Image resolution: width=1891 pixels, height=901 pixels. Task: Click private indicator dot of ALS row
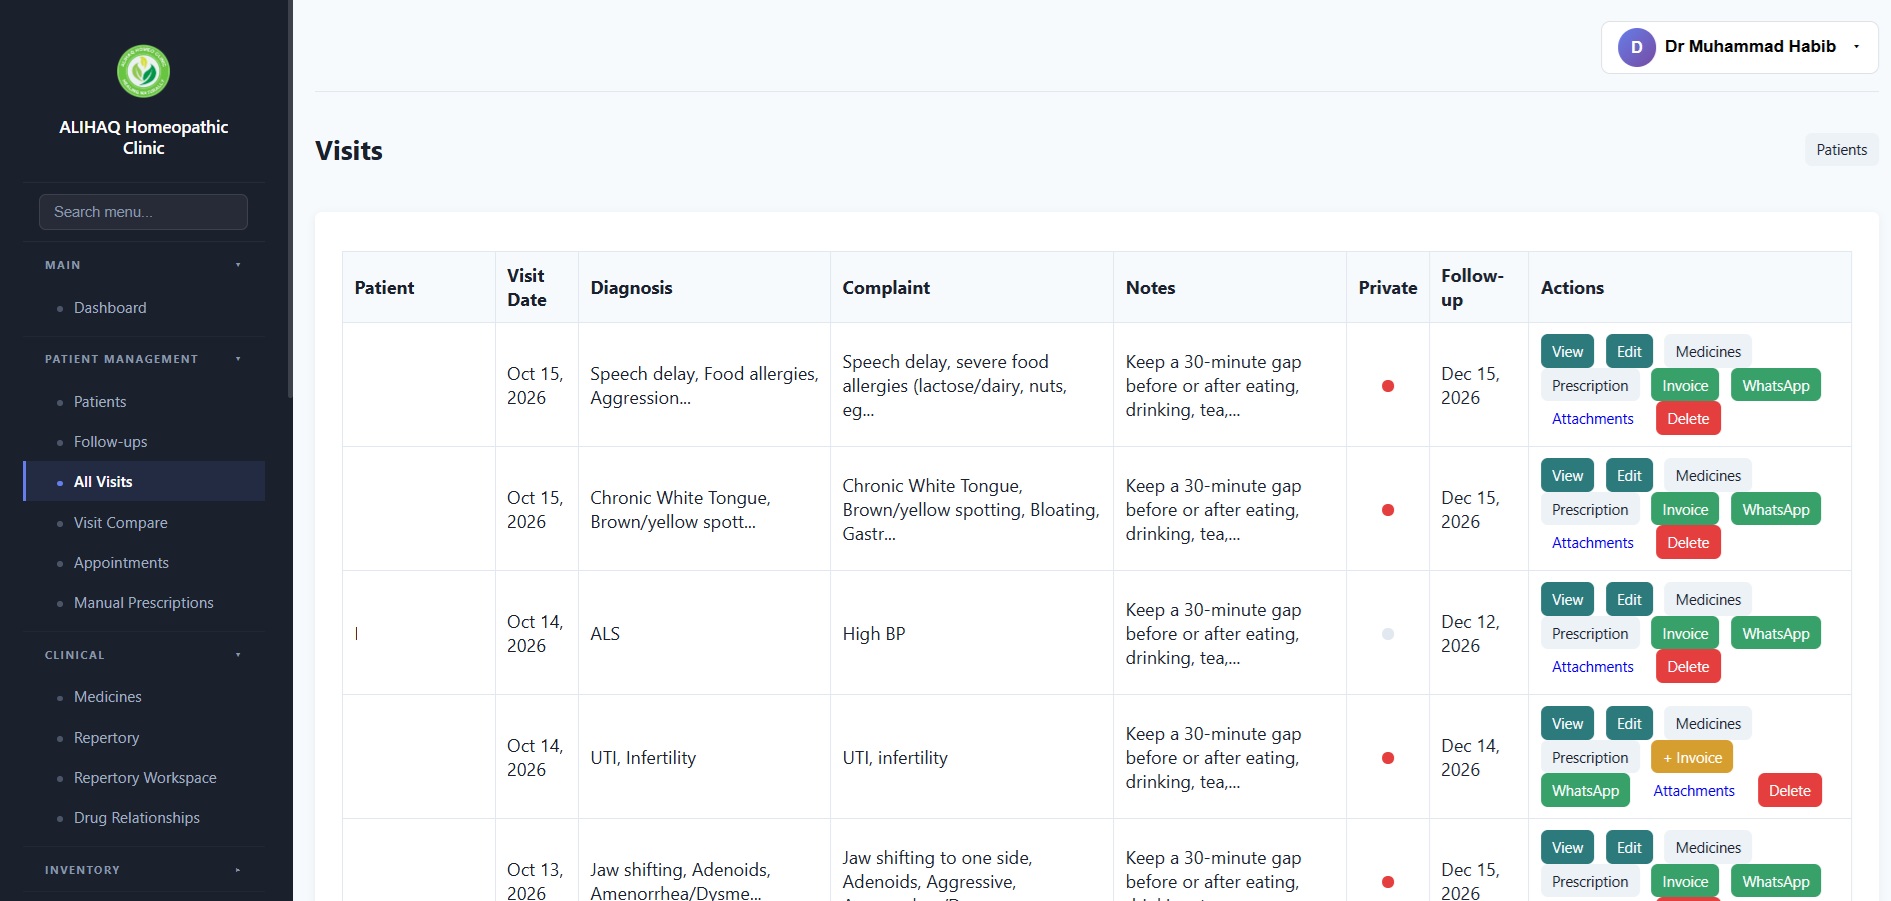coord(1388,634)
